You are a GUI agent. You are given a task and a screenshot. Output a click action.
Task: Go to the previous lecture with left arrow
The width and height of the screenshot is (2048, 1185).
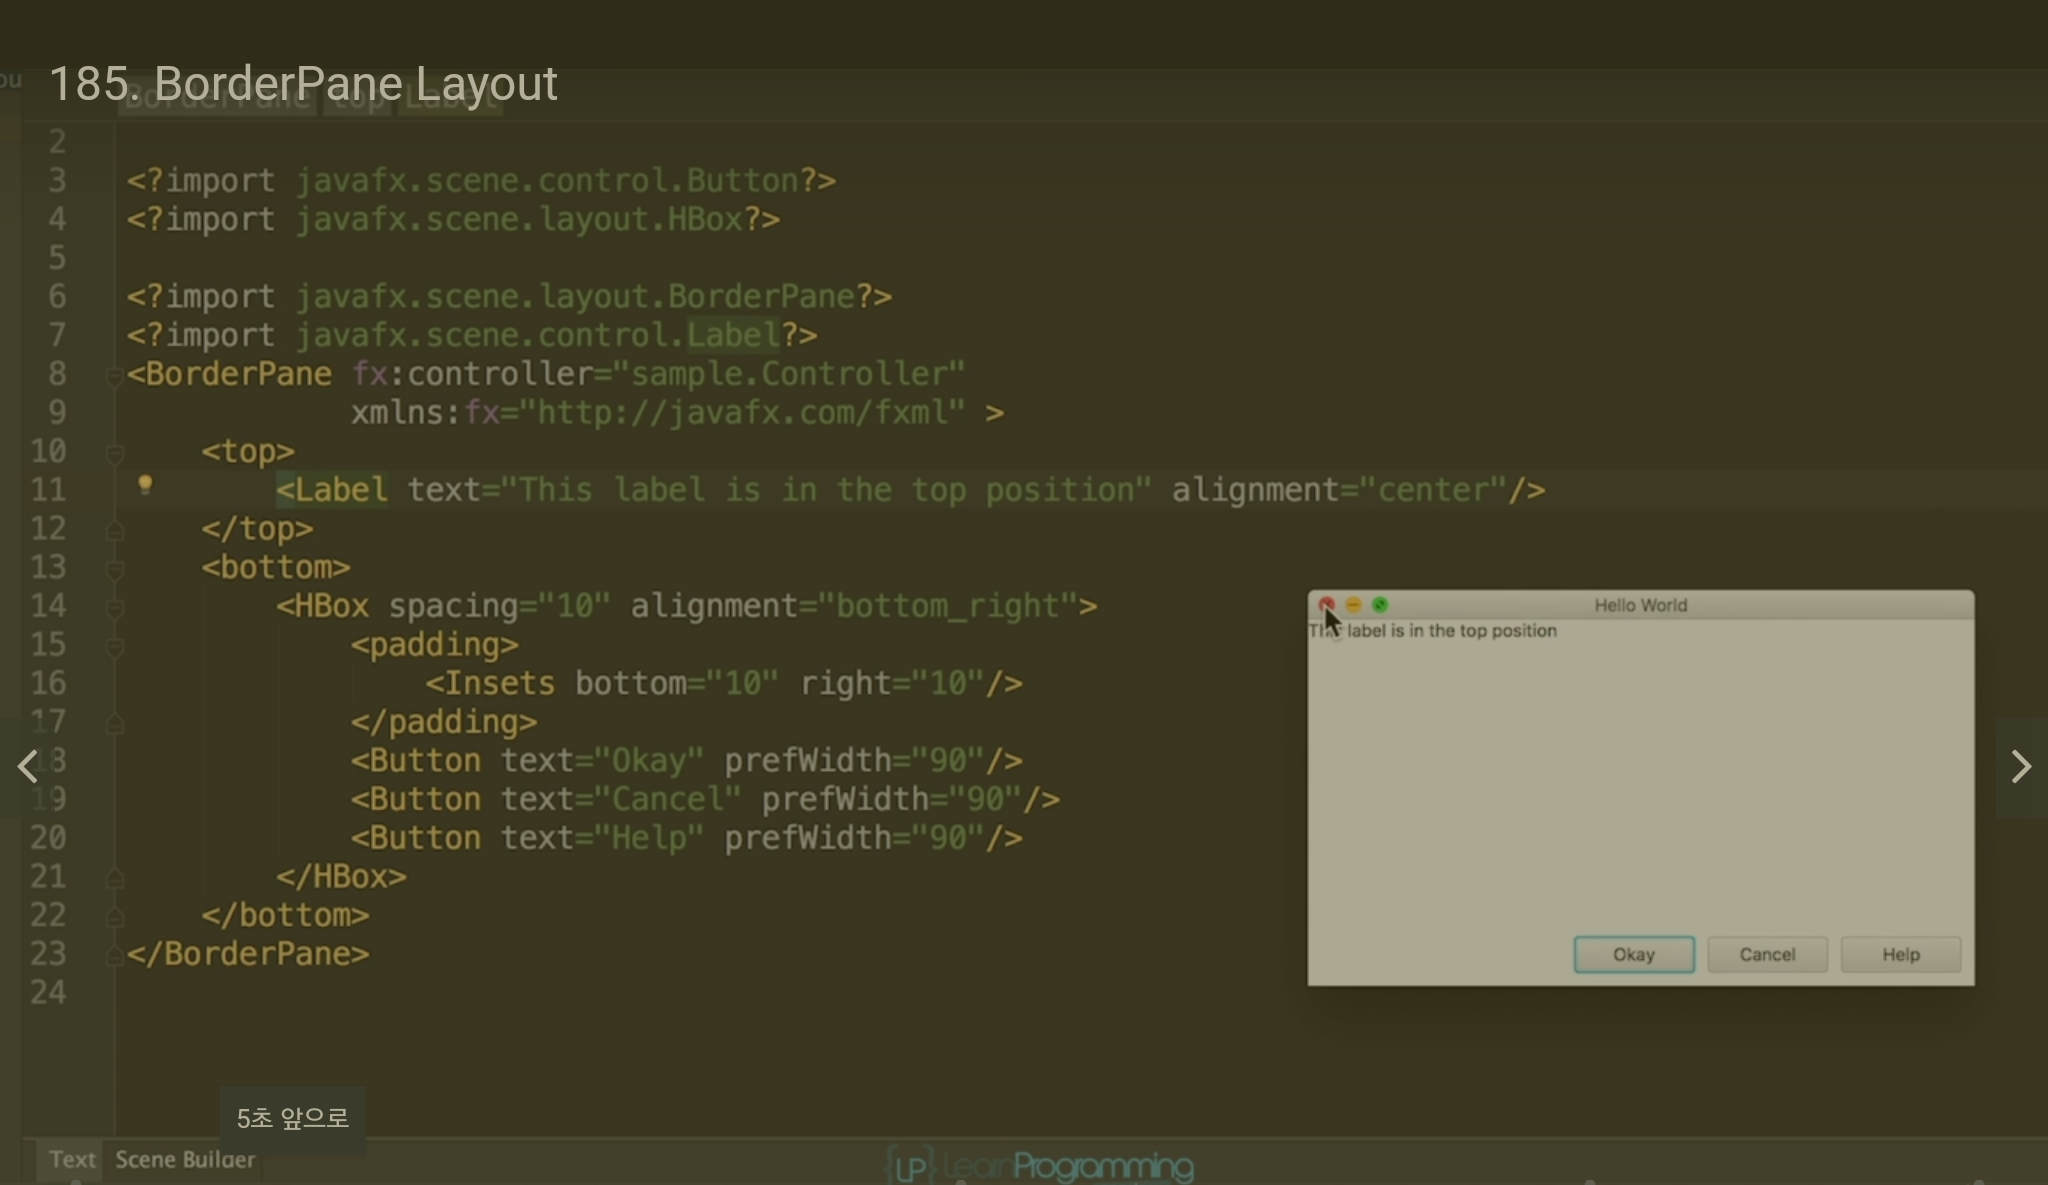(x=28, y=767)
